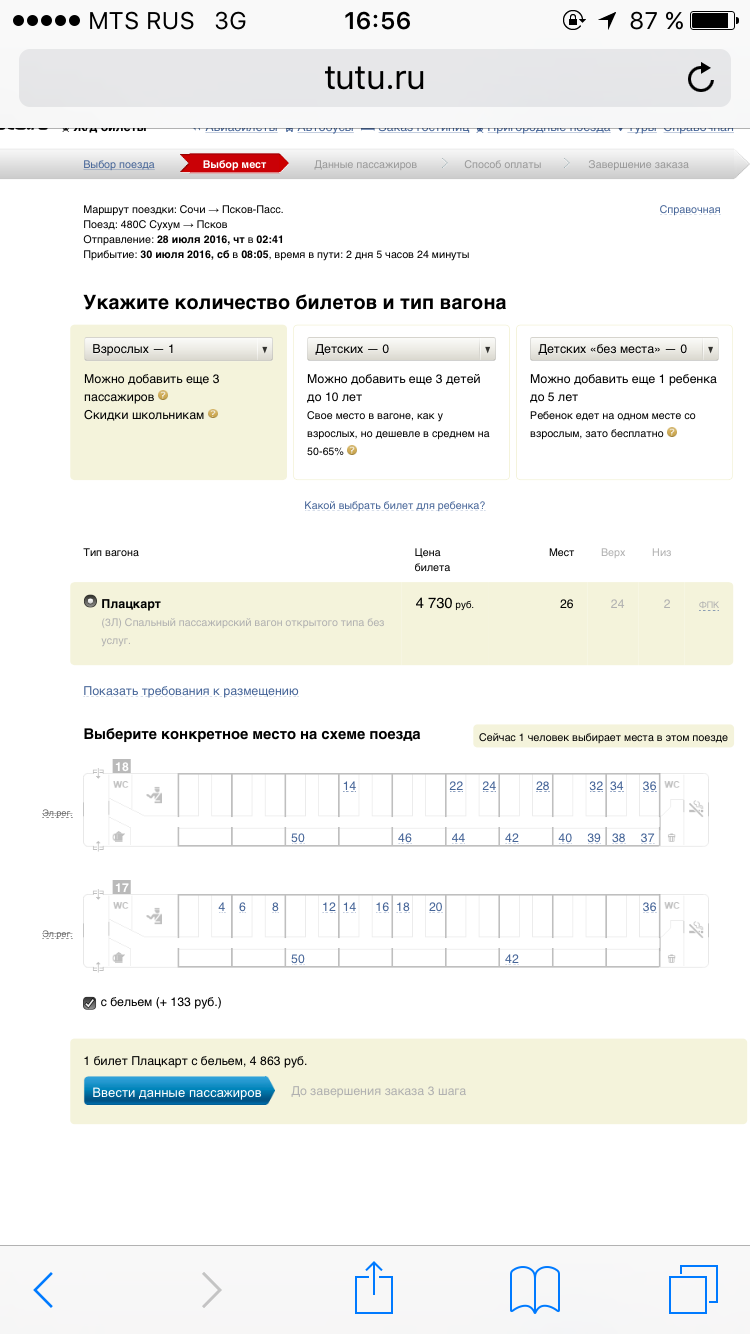Show open tabs via tabs icon
The width and height of the screenshot is (750, 1334).
[x=694, y=1289]
